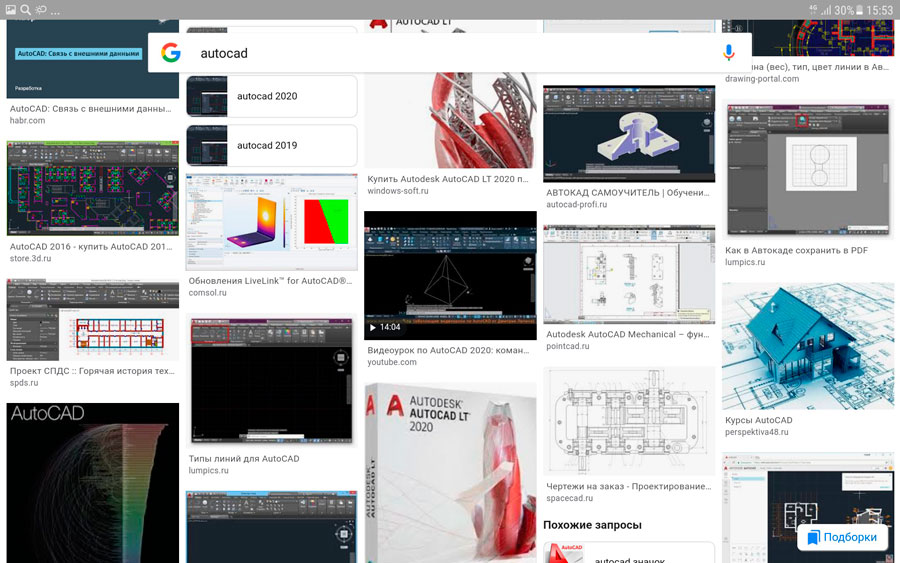900x563 pixels.
Task: Open the СПДС project building plan thumbnail
Action: (x=92, y=320)
